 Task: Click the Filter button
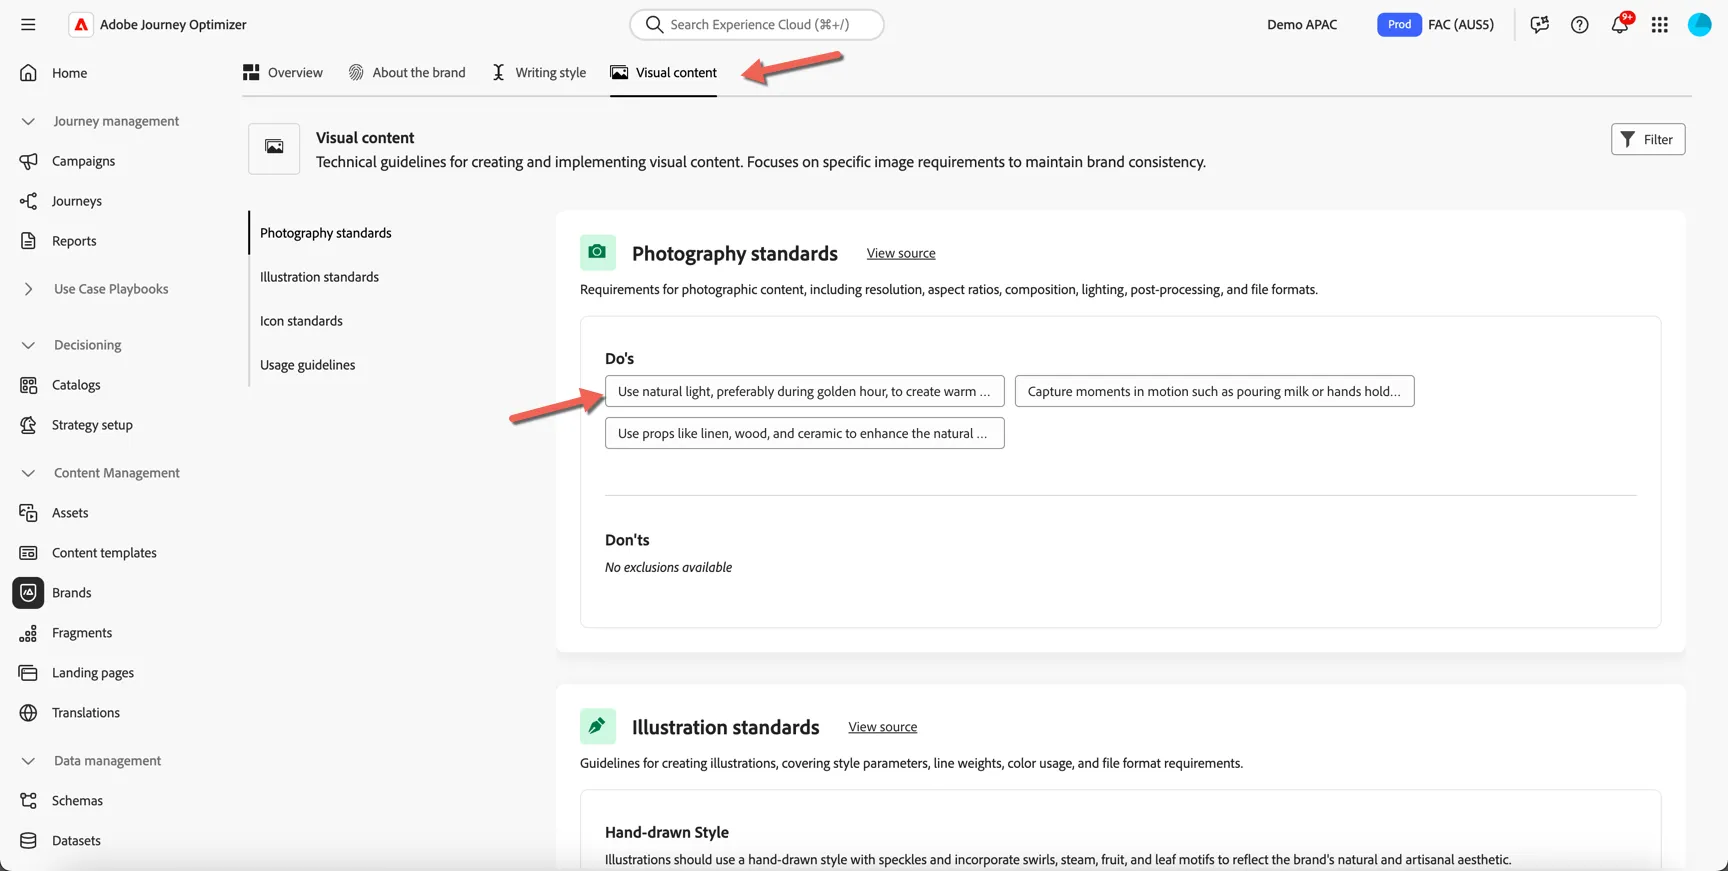[1648, 139]
